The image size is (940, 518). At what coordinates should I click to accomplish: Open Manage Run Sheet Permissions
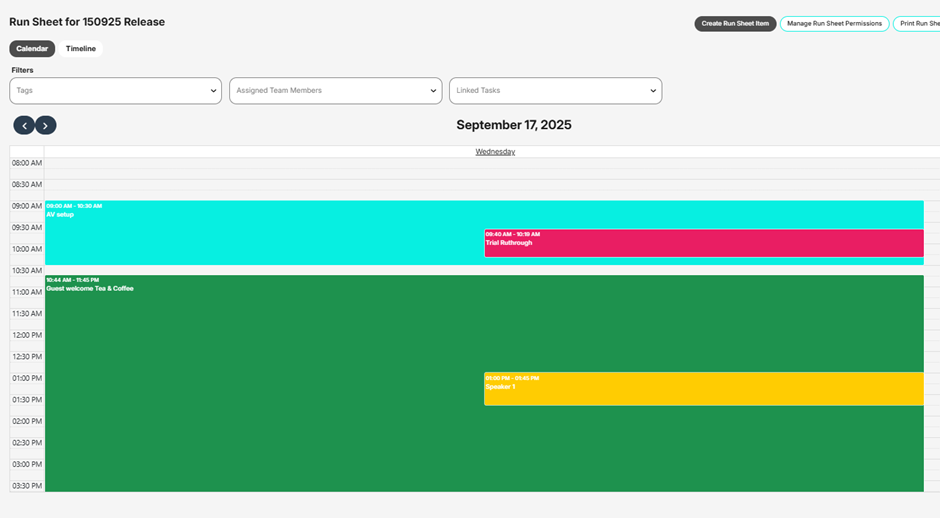click(x=834, y=23)
